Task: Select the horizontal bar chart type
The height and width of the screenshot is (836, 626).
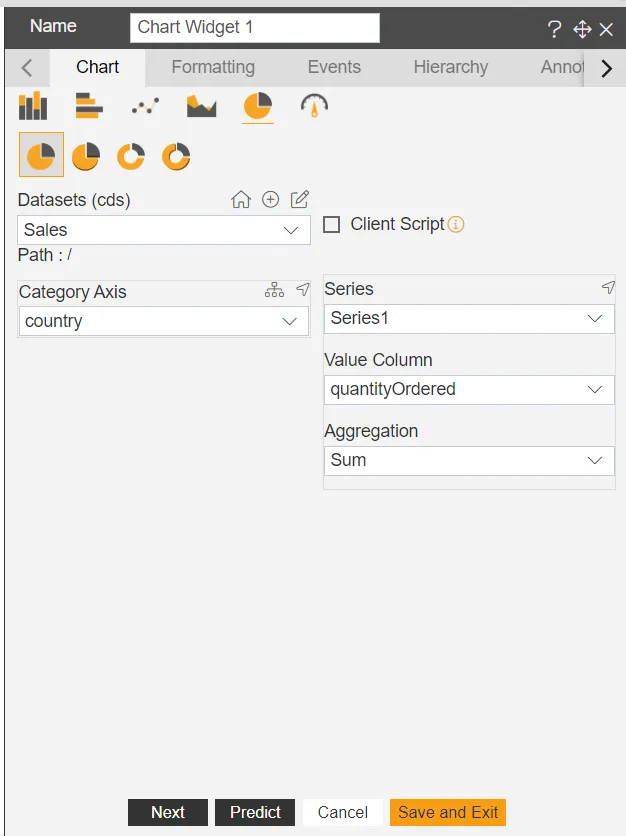Action: coord(89,106)
